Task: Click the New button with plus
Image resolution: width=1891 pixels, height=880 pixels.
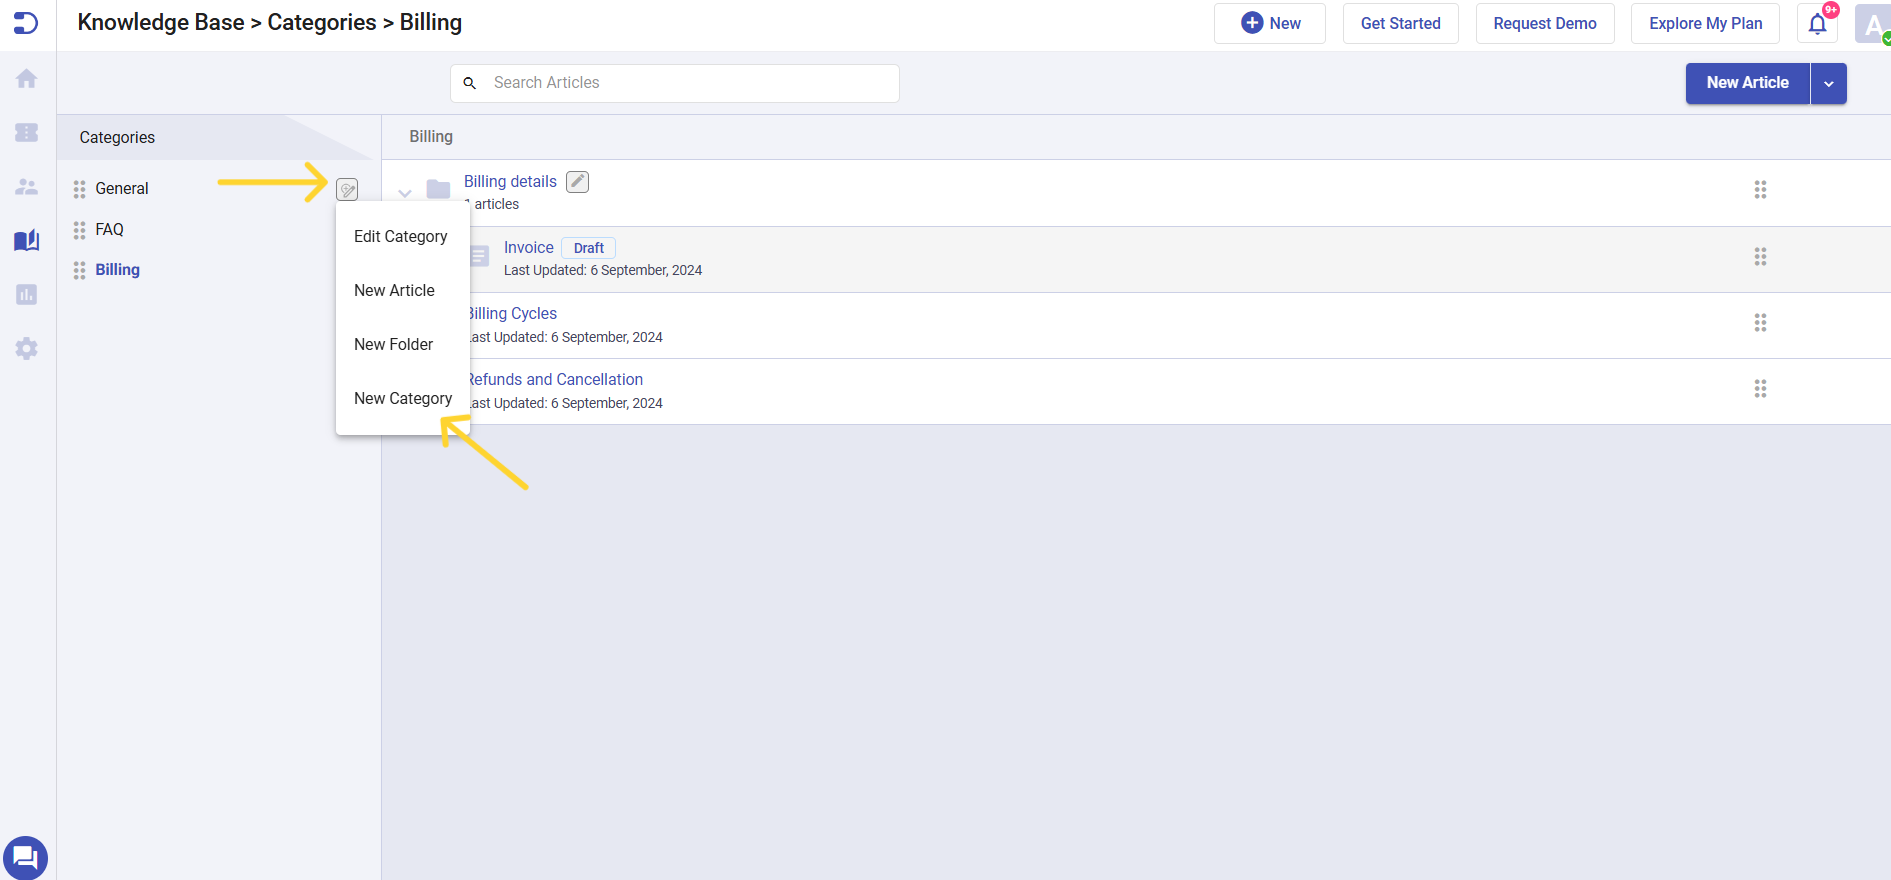Action: coord(1270,24)
